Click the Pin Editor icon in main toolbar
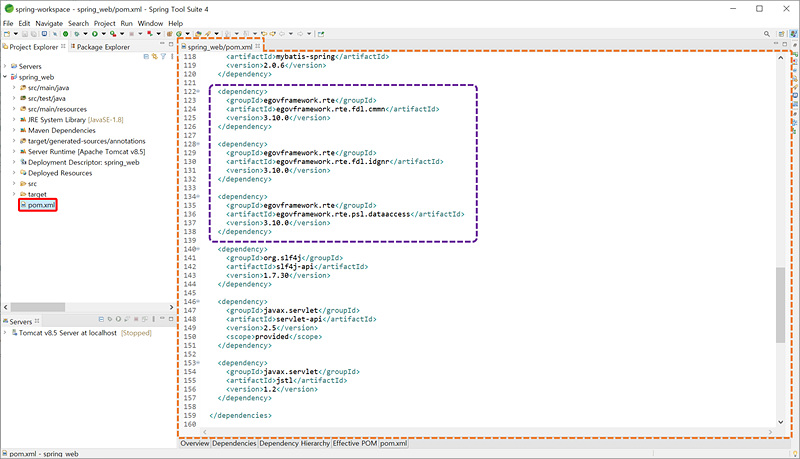This screenshot has width=800, height=459. (x=320, y=34)
